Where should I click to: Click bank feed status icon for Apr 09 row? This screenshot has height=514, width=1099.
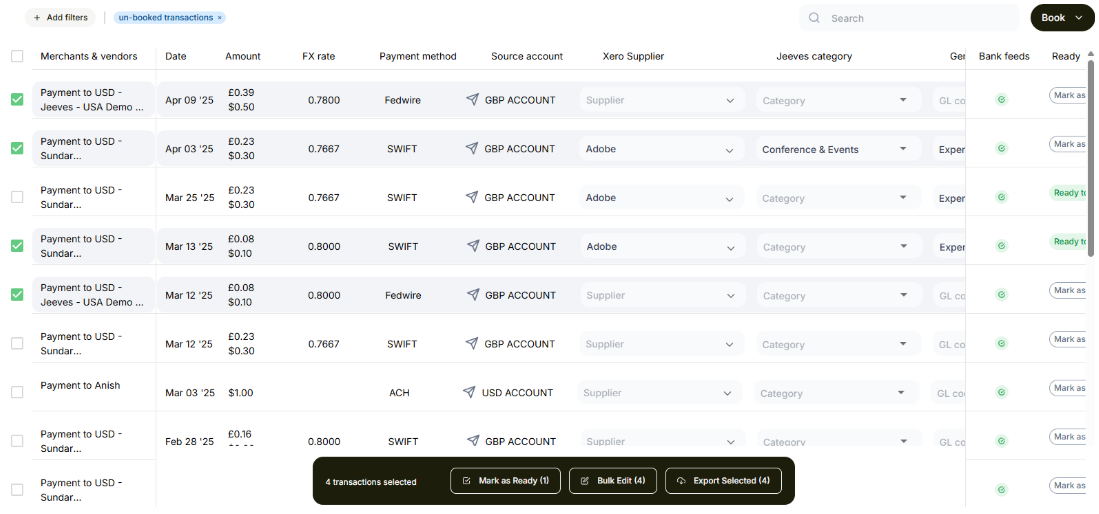coord(1001,100)
